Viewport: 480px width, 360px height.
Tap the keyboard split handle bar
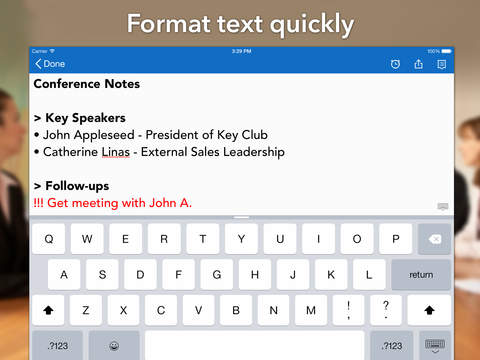coord(242,217)
